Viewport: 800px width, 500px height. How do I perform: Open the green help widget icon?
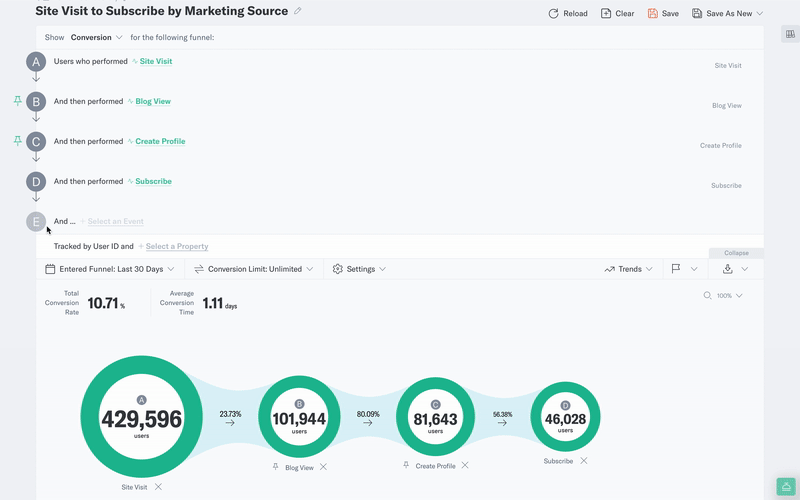[786, 487]
